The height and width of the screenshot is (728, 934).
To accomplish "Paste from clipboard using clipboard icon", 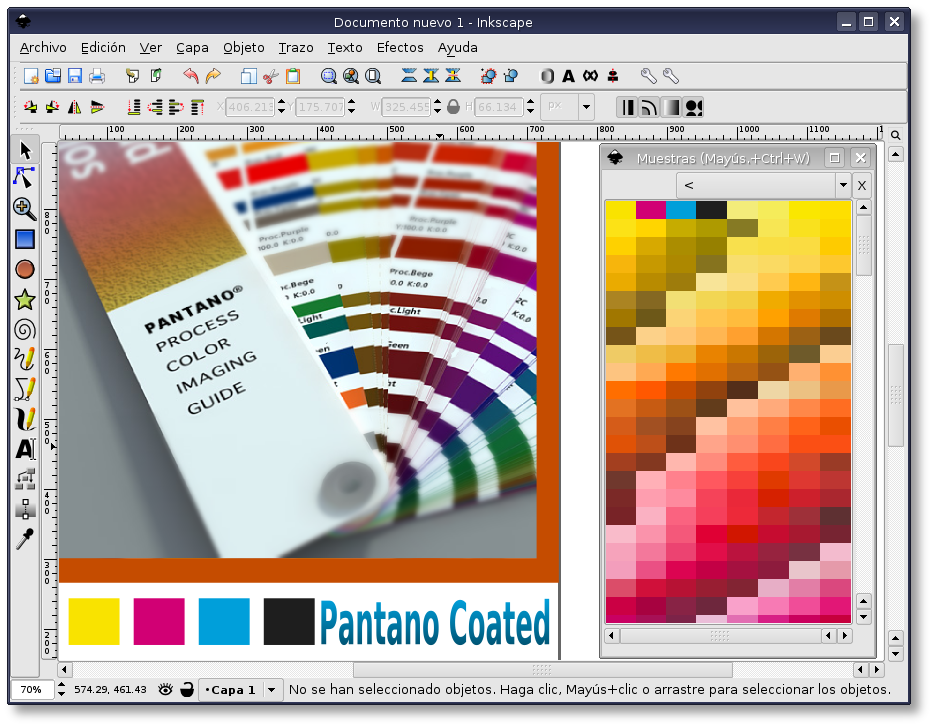I will click(x=292, y=76).
